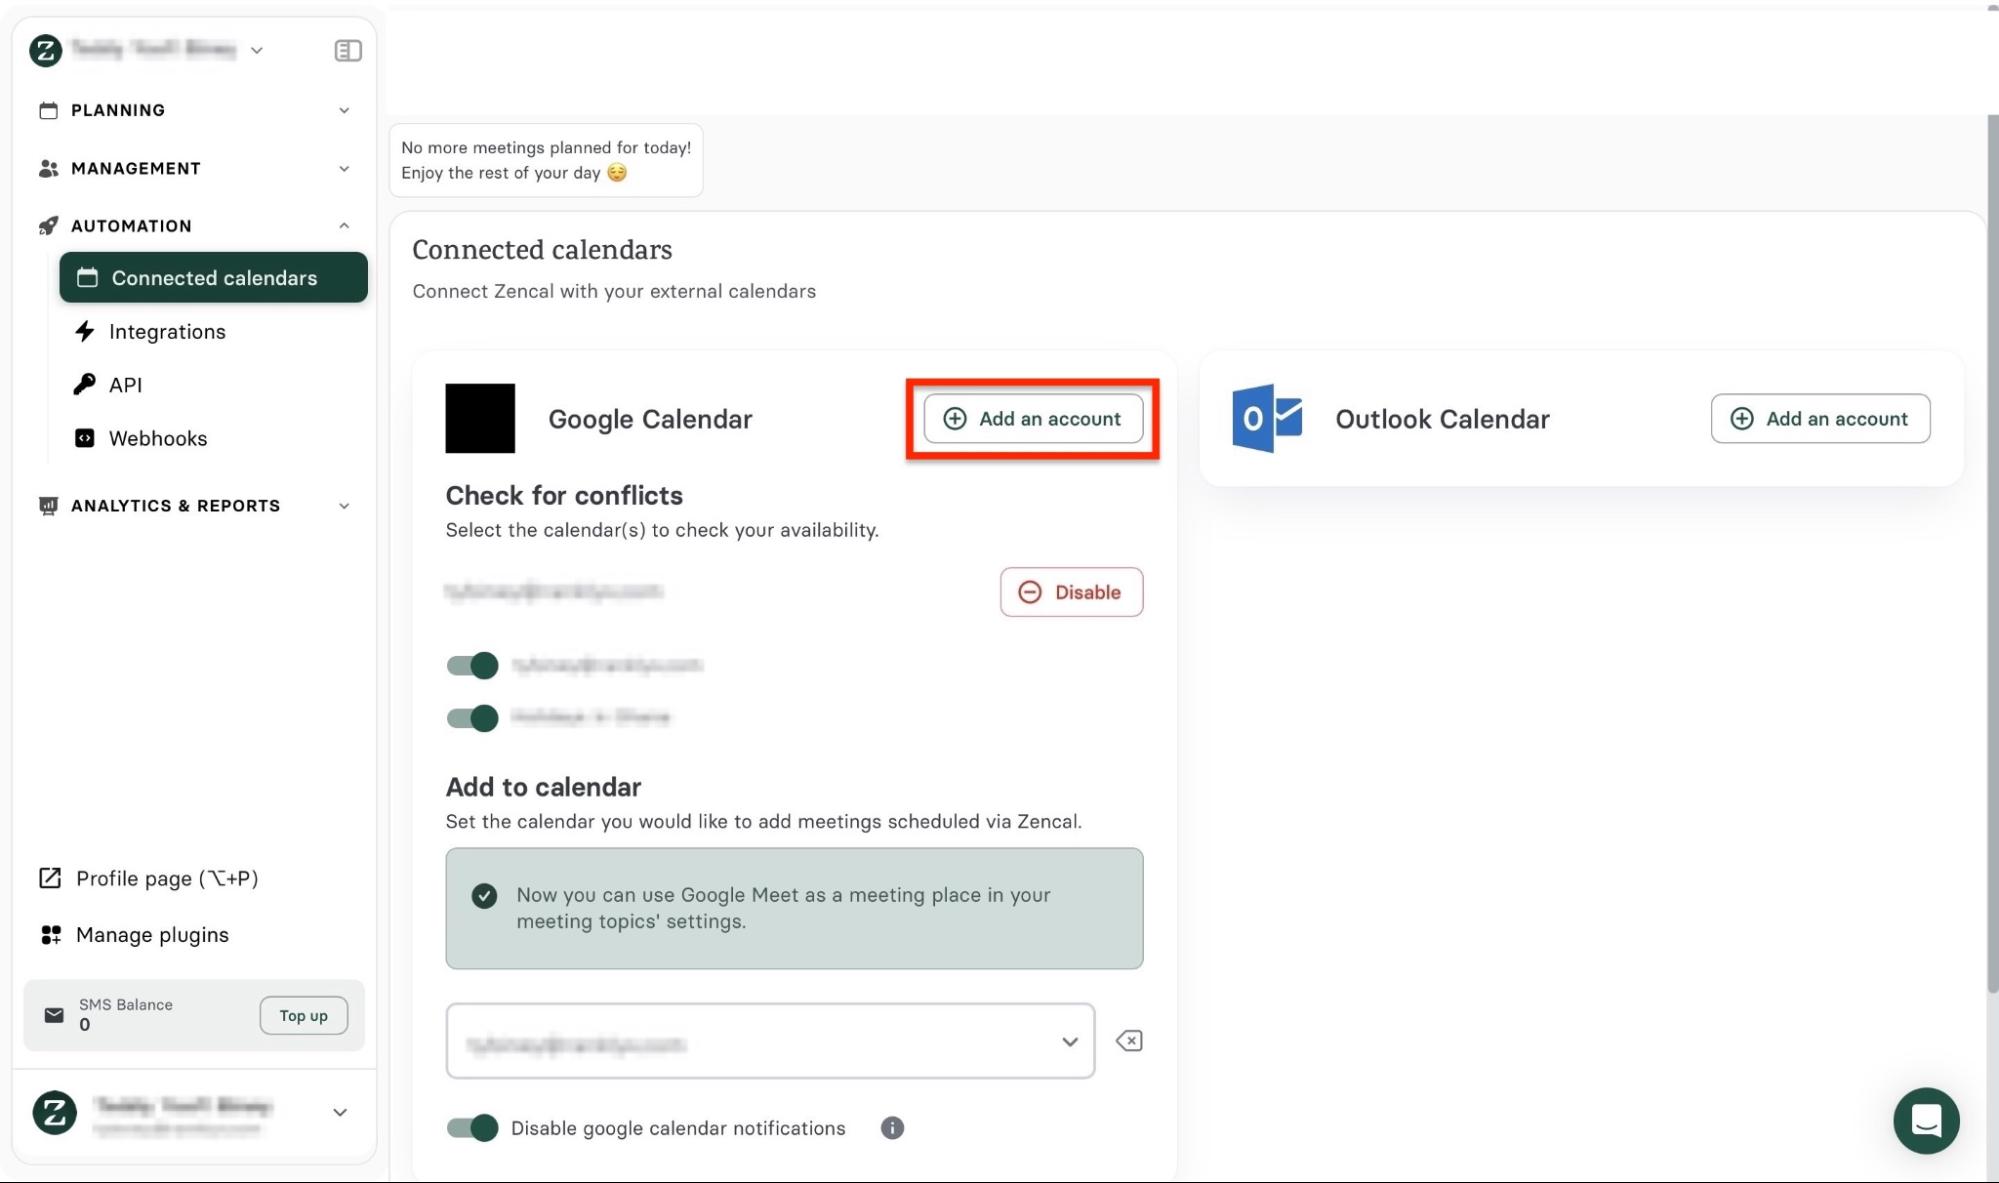1999x1183 pixels.
Task: Click the Zencal logo at top left
Action: [x=45, y=50]
